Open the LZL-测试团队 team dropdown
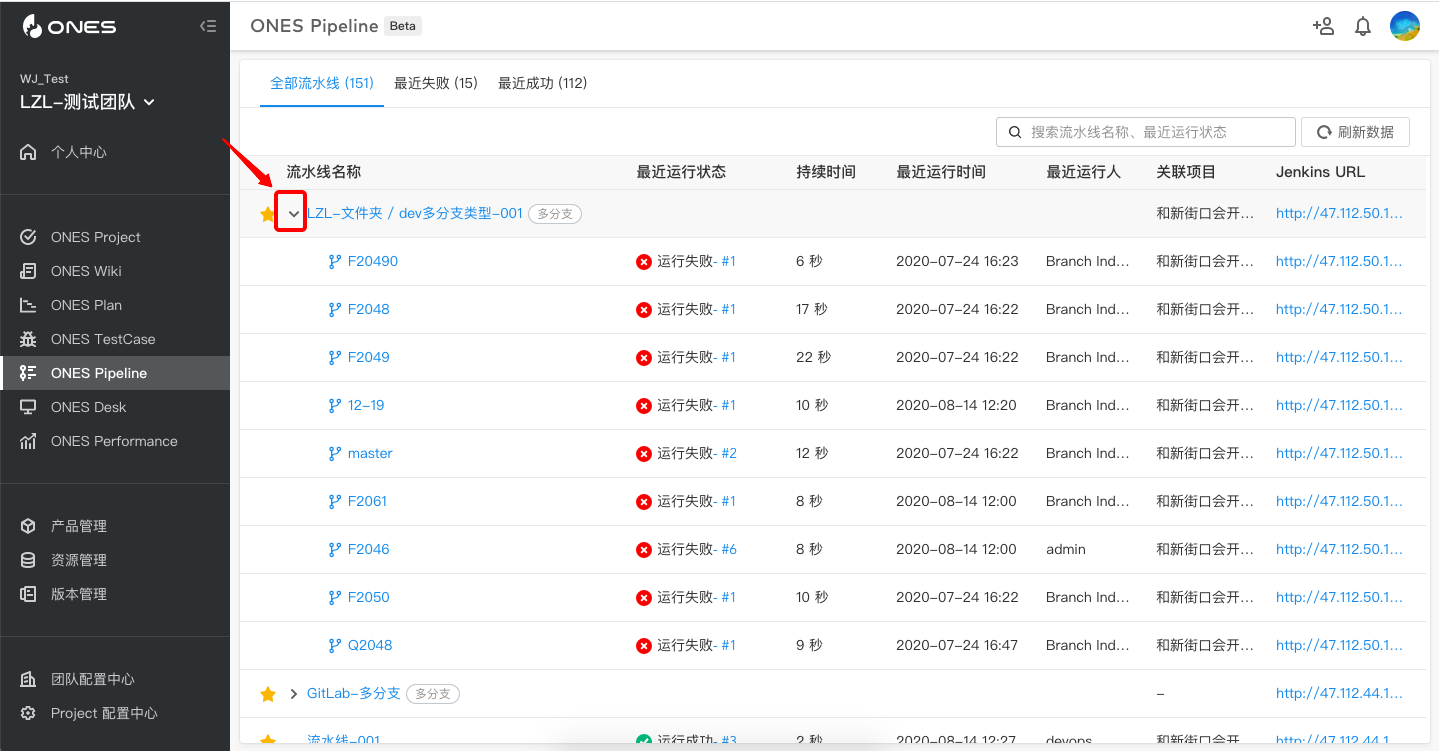This screenshot has width=1439, height=751. (x=88, y=102)
